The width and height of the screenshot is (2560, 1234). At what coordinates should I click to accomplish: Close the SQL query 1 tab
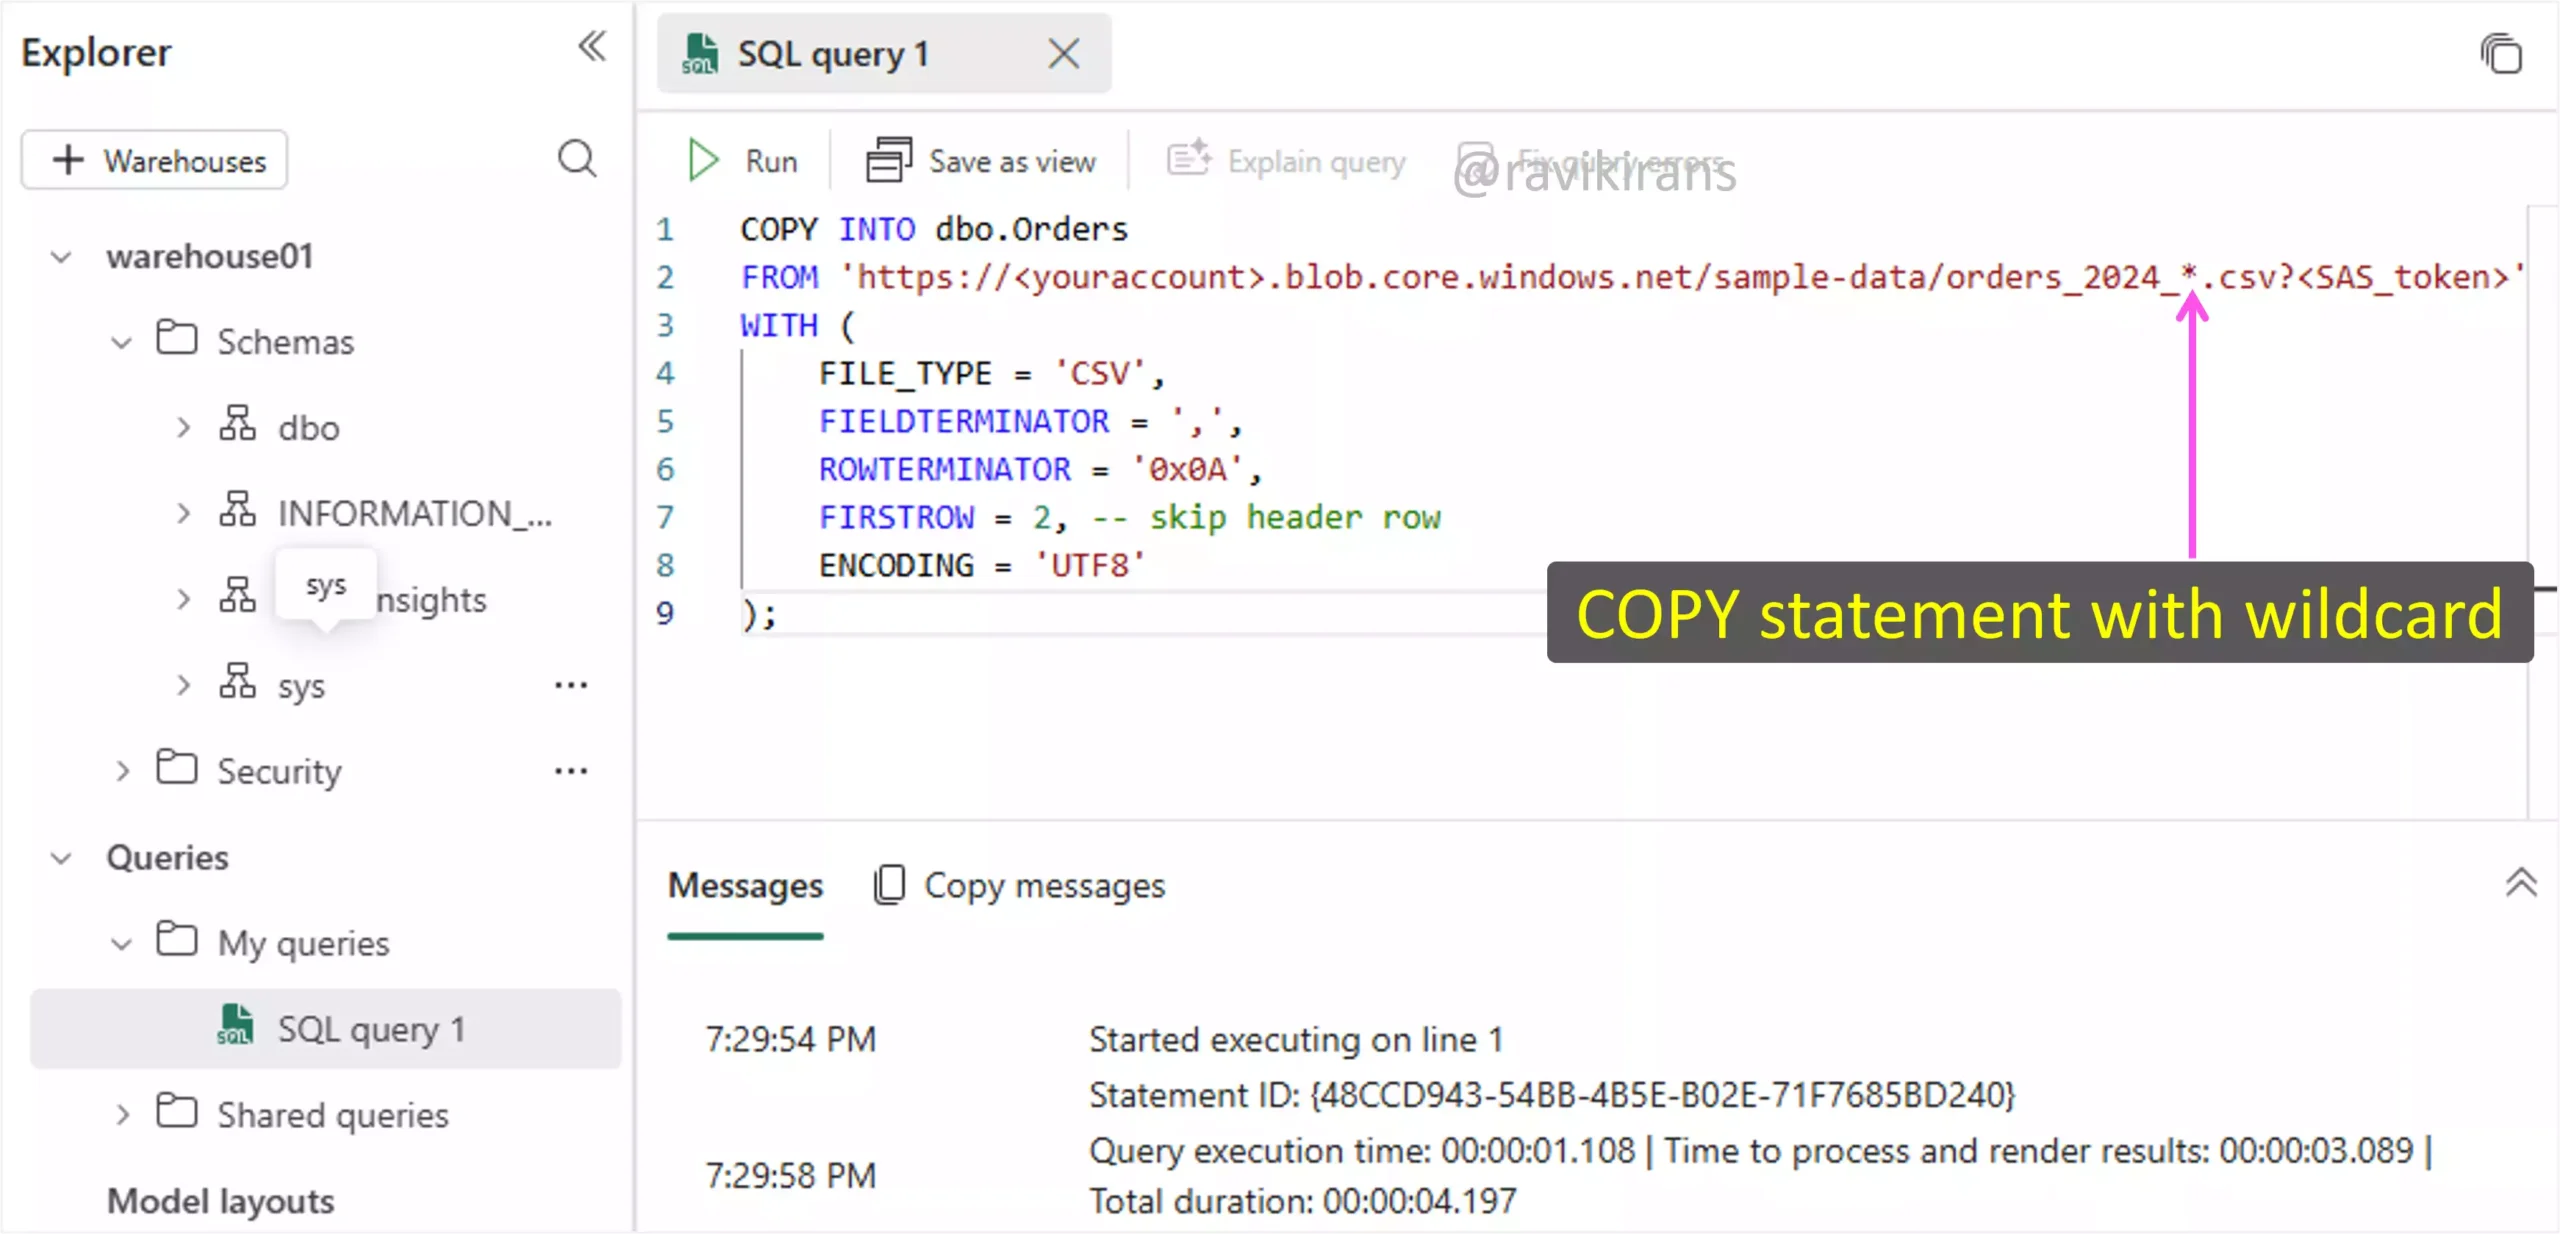click(1064, 53)
